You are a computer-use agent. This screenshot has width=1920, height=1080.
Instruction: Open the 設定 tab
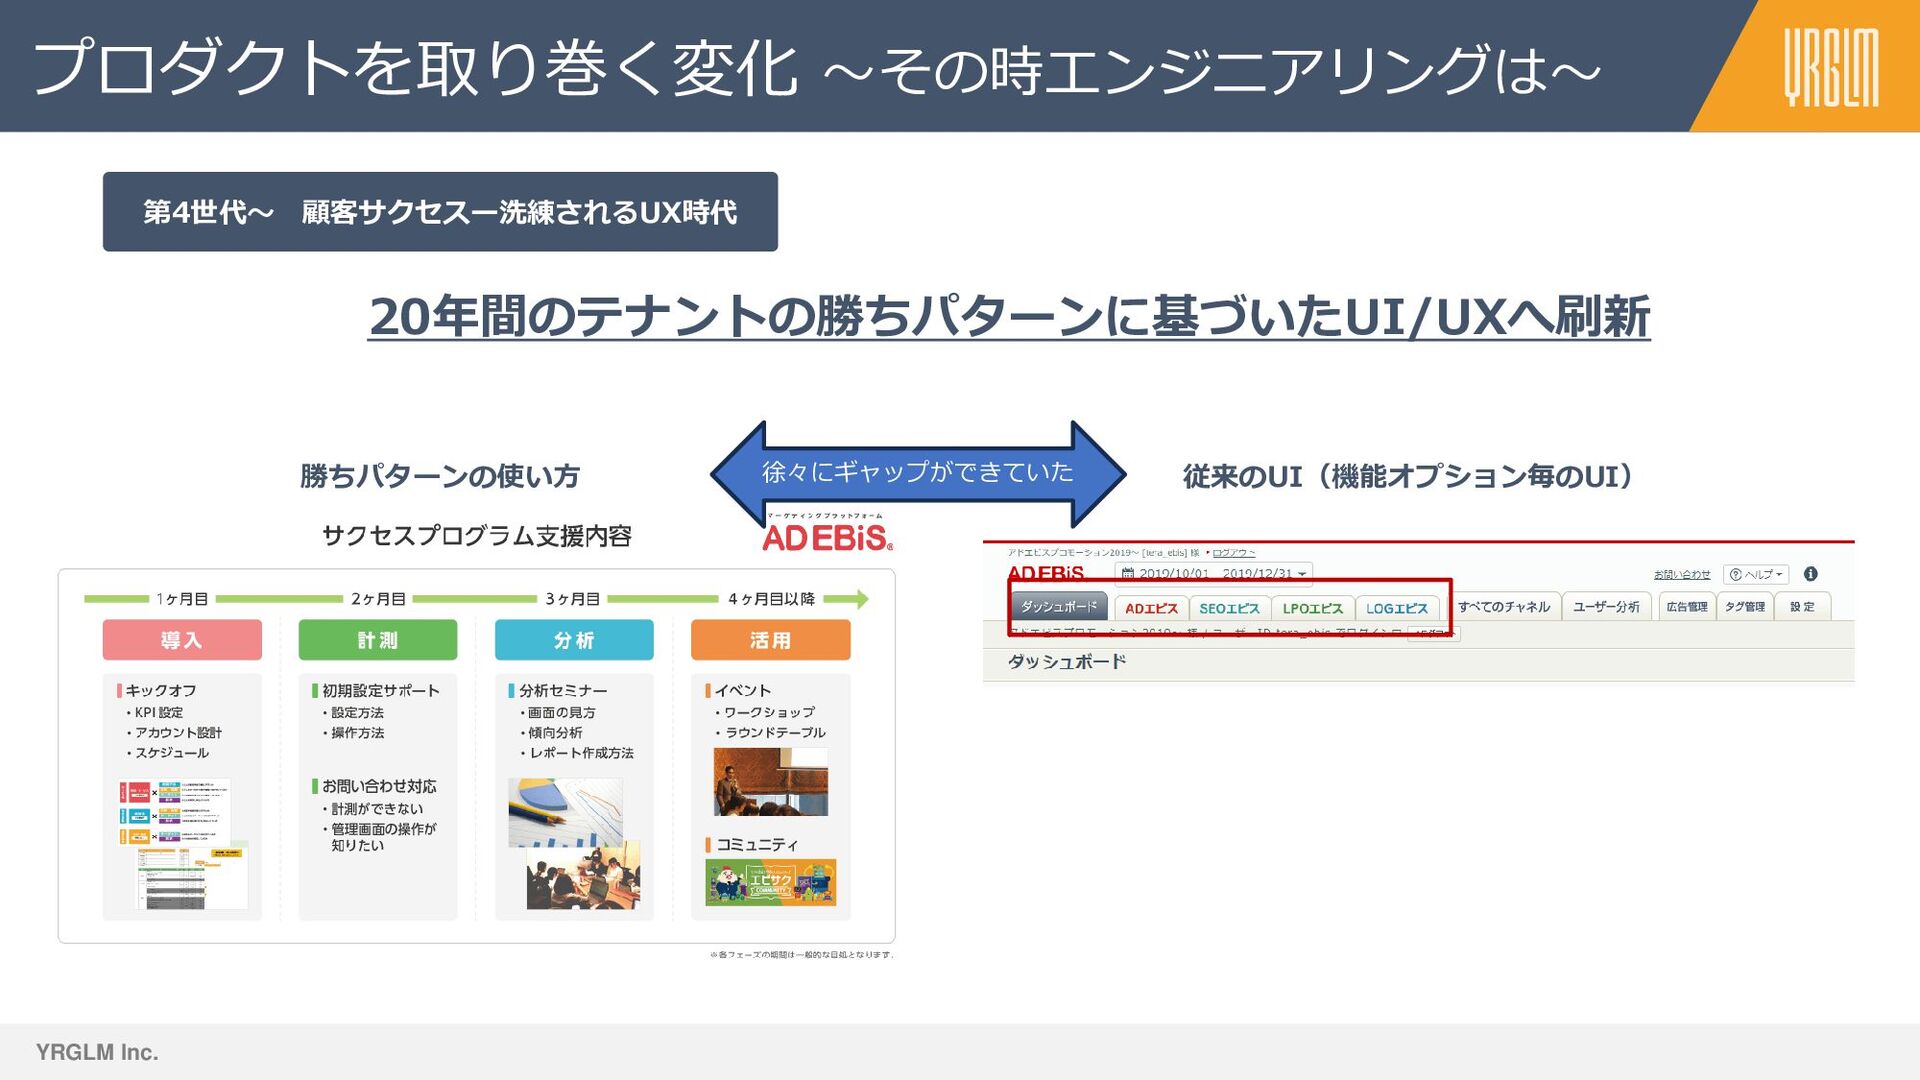pyautogui.click(x=1802, y=607)
